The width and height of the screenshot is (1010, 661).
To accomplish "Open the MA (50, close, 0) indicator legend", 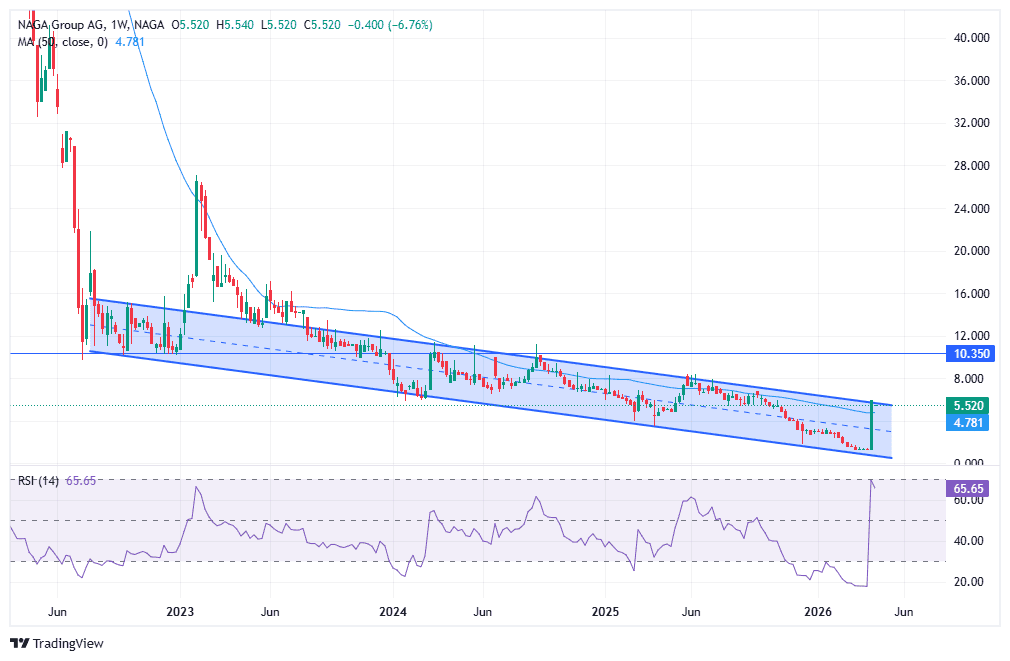I will 60,42.
